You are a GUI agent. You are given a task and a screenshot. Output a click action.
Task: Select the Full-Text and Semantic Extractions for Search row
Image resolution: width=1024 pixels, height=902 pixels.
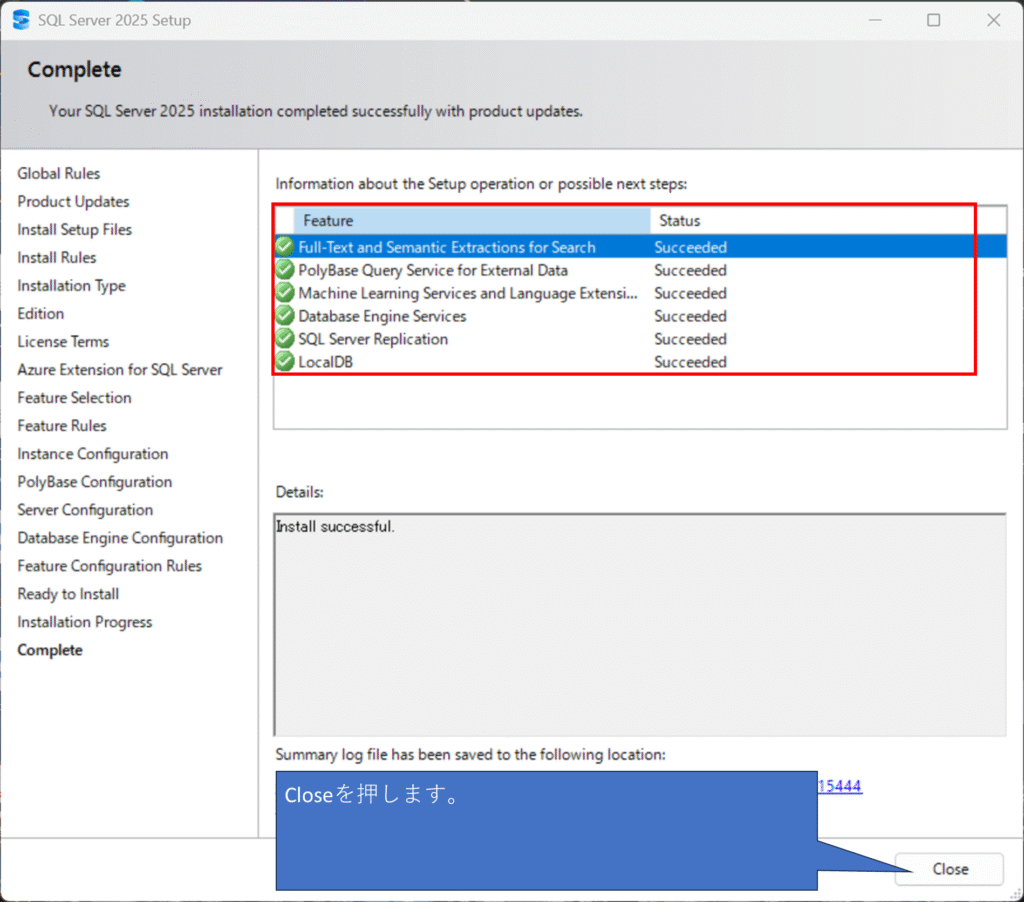(x=640, y=247)
